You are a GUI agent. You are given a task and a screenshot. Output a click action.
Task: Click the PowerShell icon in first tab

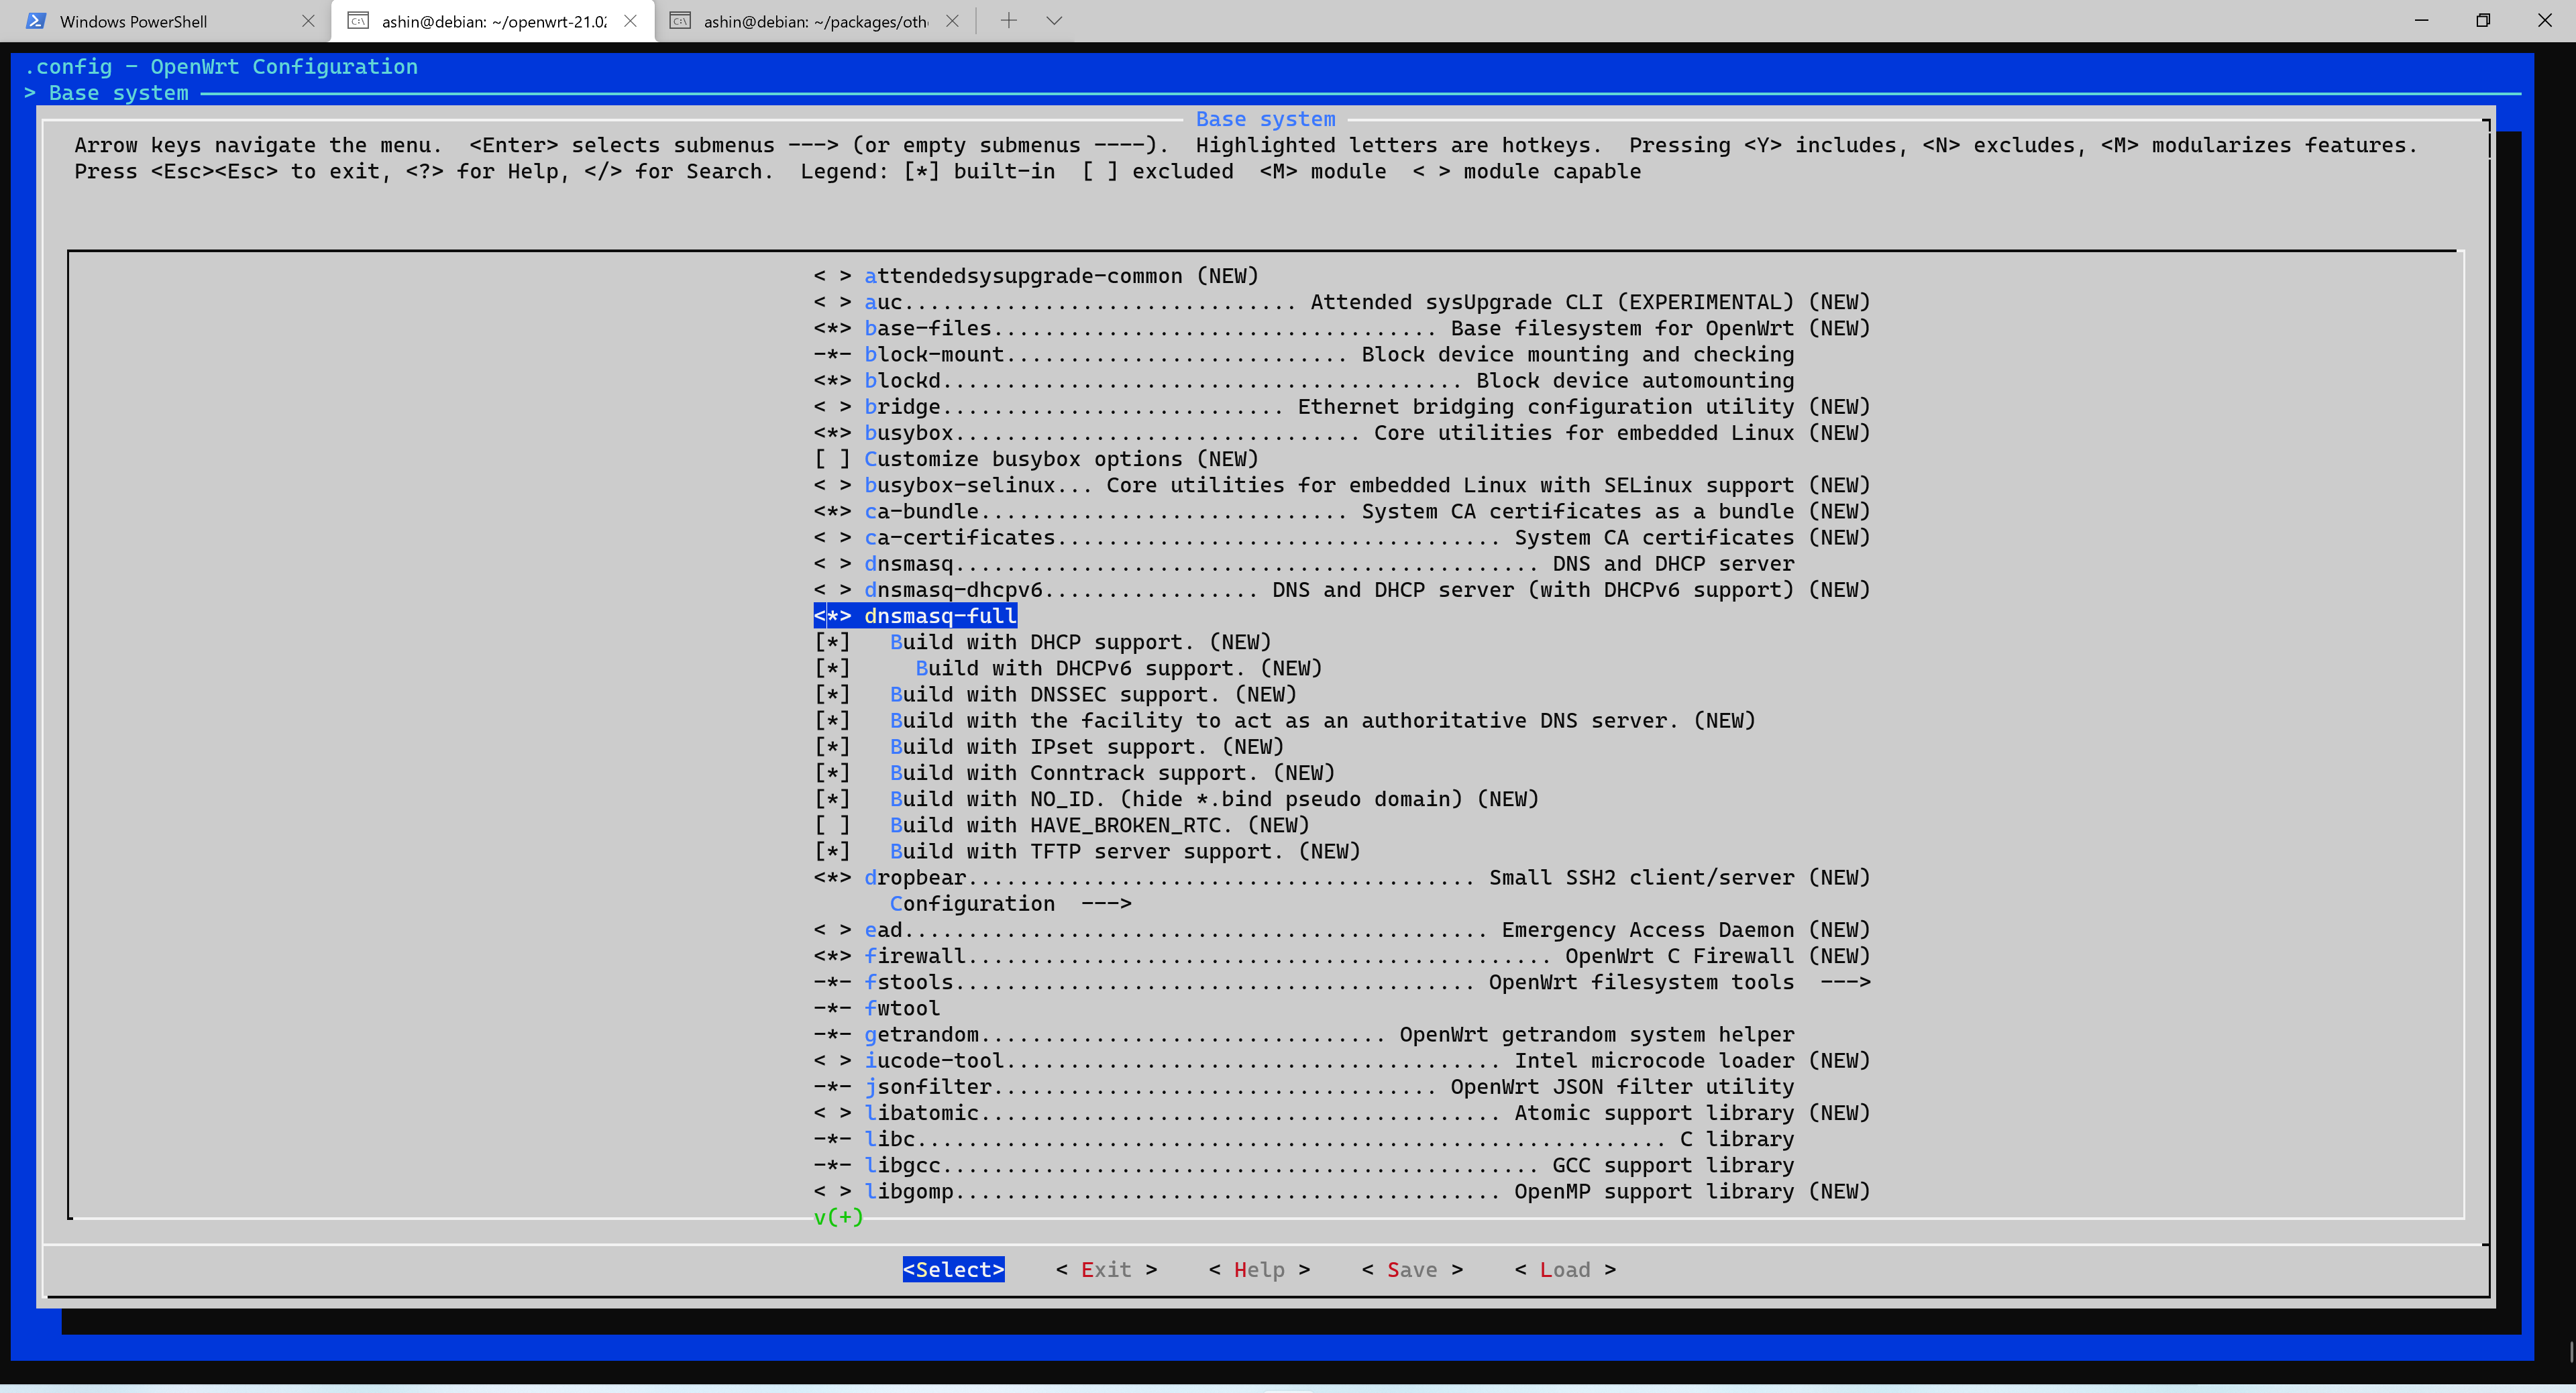36,21
